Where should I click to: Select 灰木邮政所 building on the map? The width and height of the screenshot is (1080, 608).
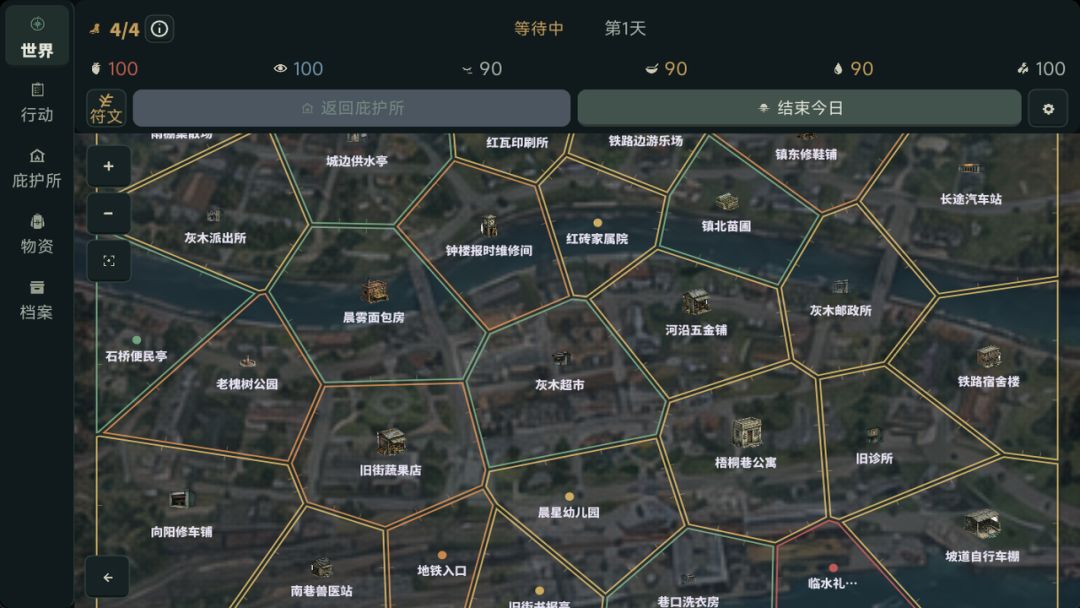pyautogui.click(x=840, y=286)
